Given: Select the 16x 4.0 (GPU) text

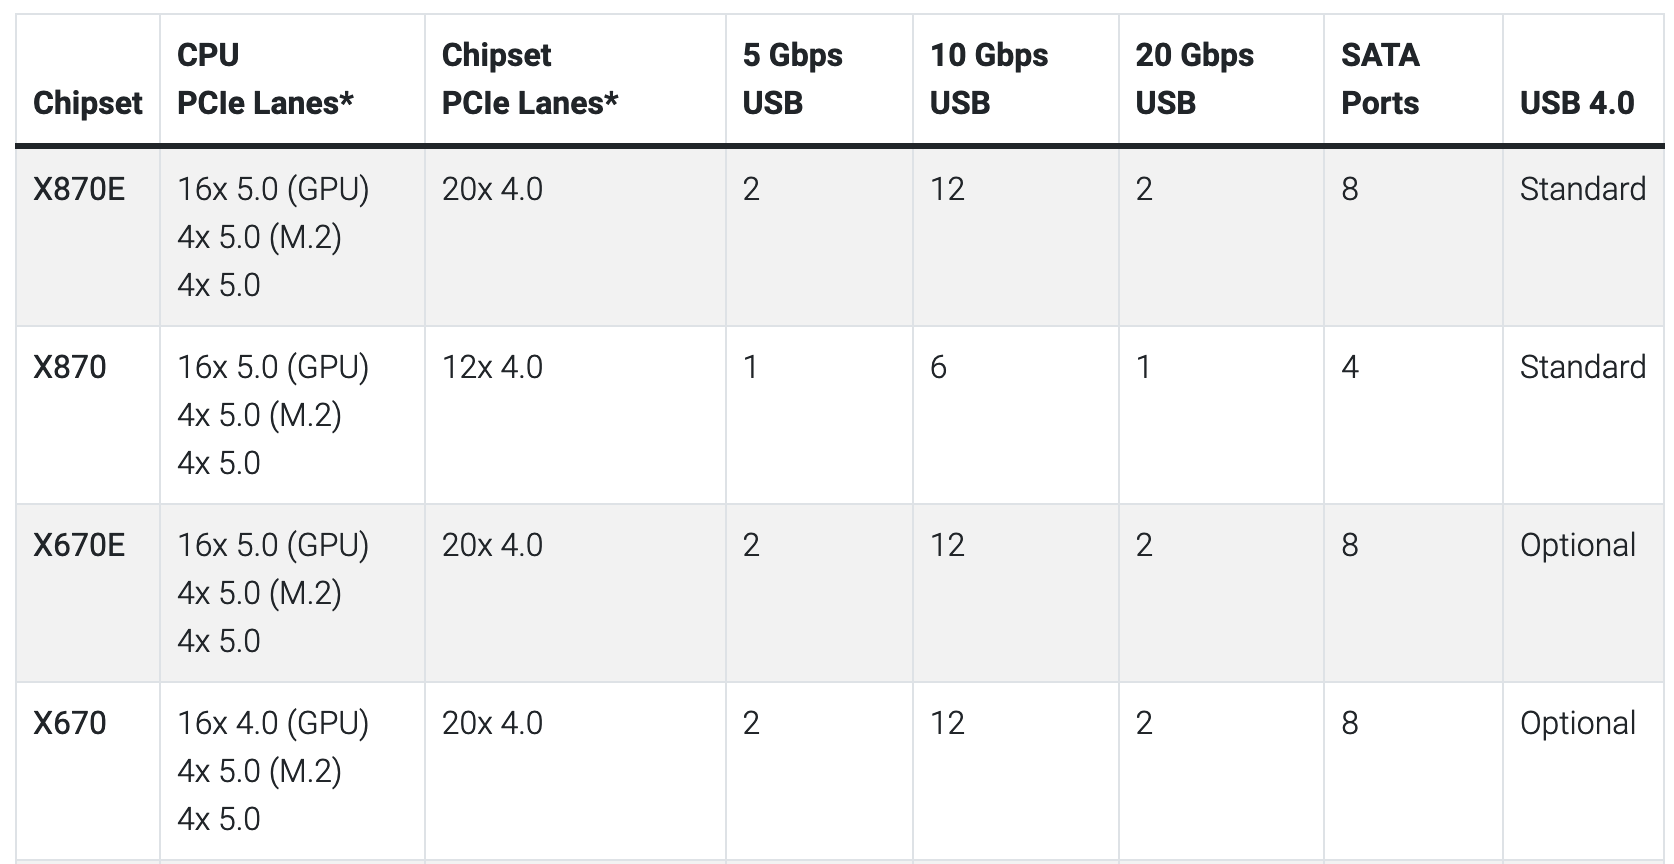Looking at the screenshot, I should [273, 723].
